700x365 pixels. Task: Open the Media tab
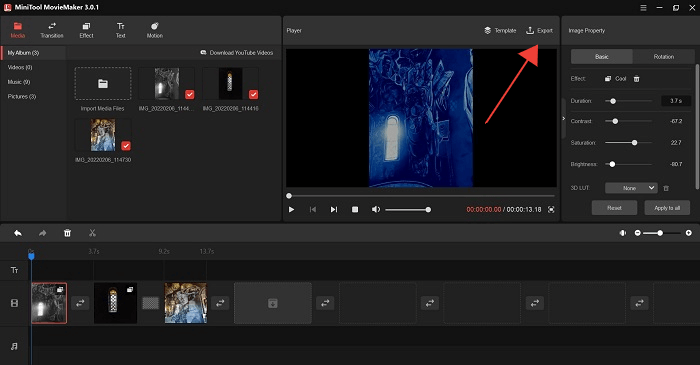pyautogui.click(x=17, y=30)
